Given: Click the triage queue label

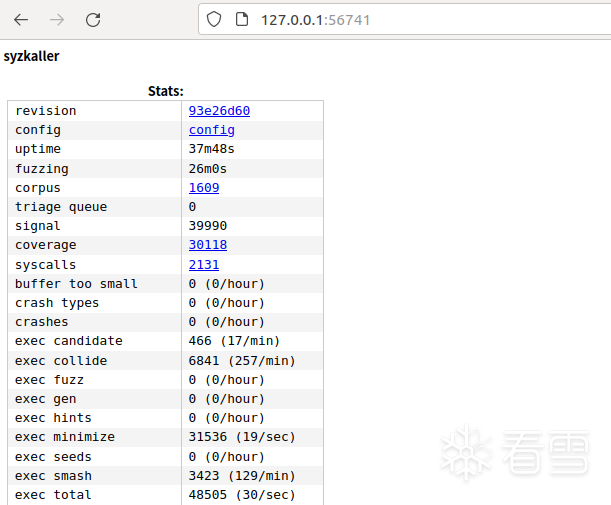Looking at the screenshot, I should 61,207.
